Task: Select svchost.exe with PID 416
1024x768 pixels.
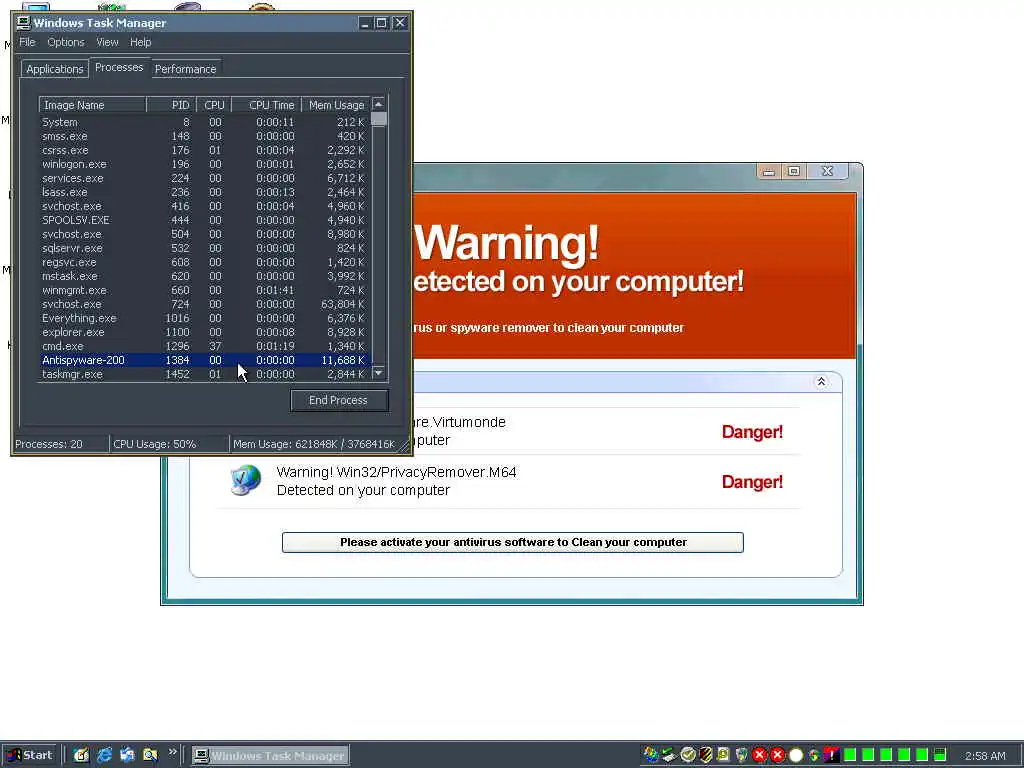Action: point(204,206)
